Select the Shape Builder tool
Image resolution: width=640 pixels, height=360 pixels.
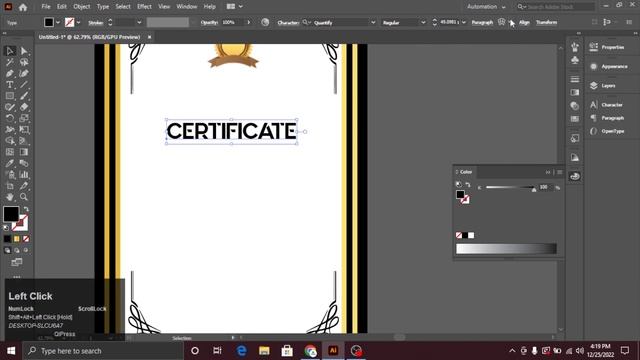10,141
